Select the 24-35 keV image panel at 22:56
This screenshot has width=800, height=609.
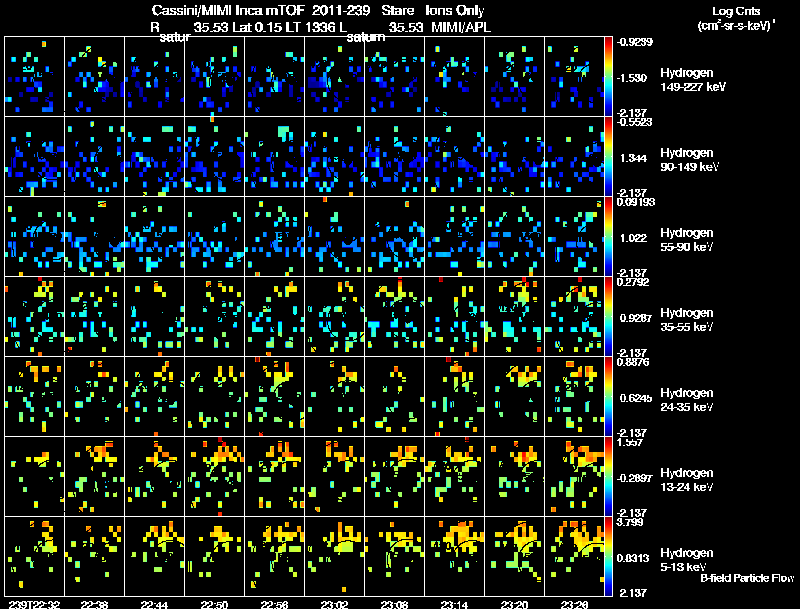pyautogui.click(x=274, y=397)
